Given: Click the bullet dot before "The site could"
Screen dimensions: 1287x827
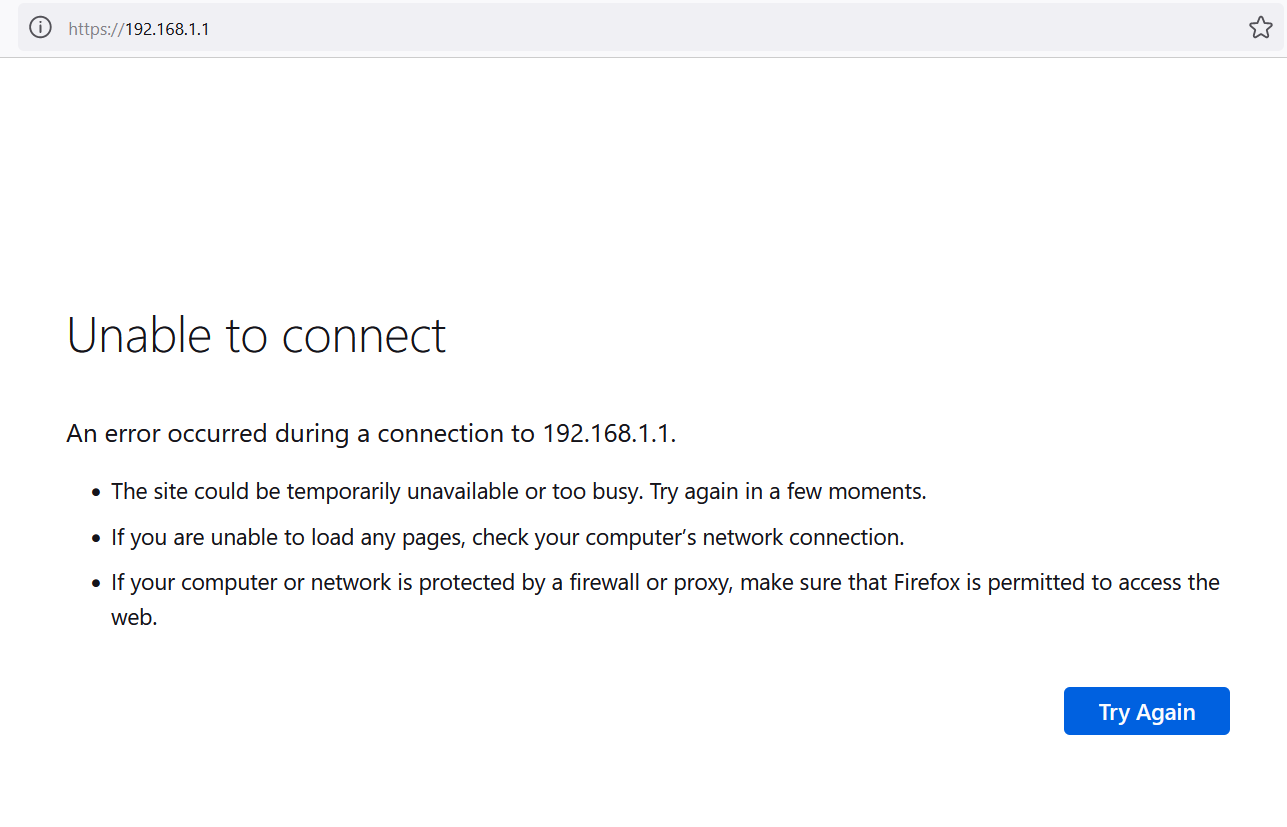Looking at the screenshot, I should 96,493.
